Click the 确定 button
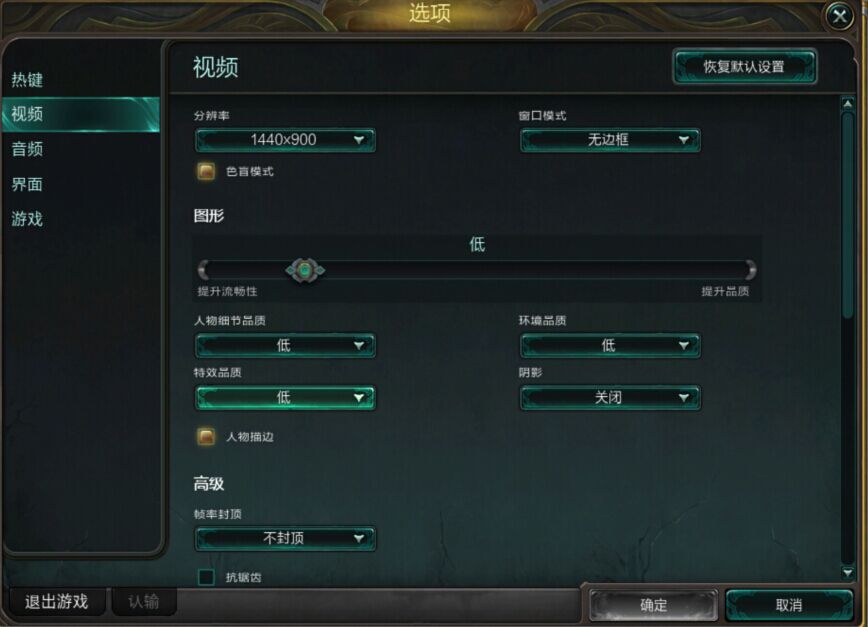 click(x=653, y=605)
